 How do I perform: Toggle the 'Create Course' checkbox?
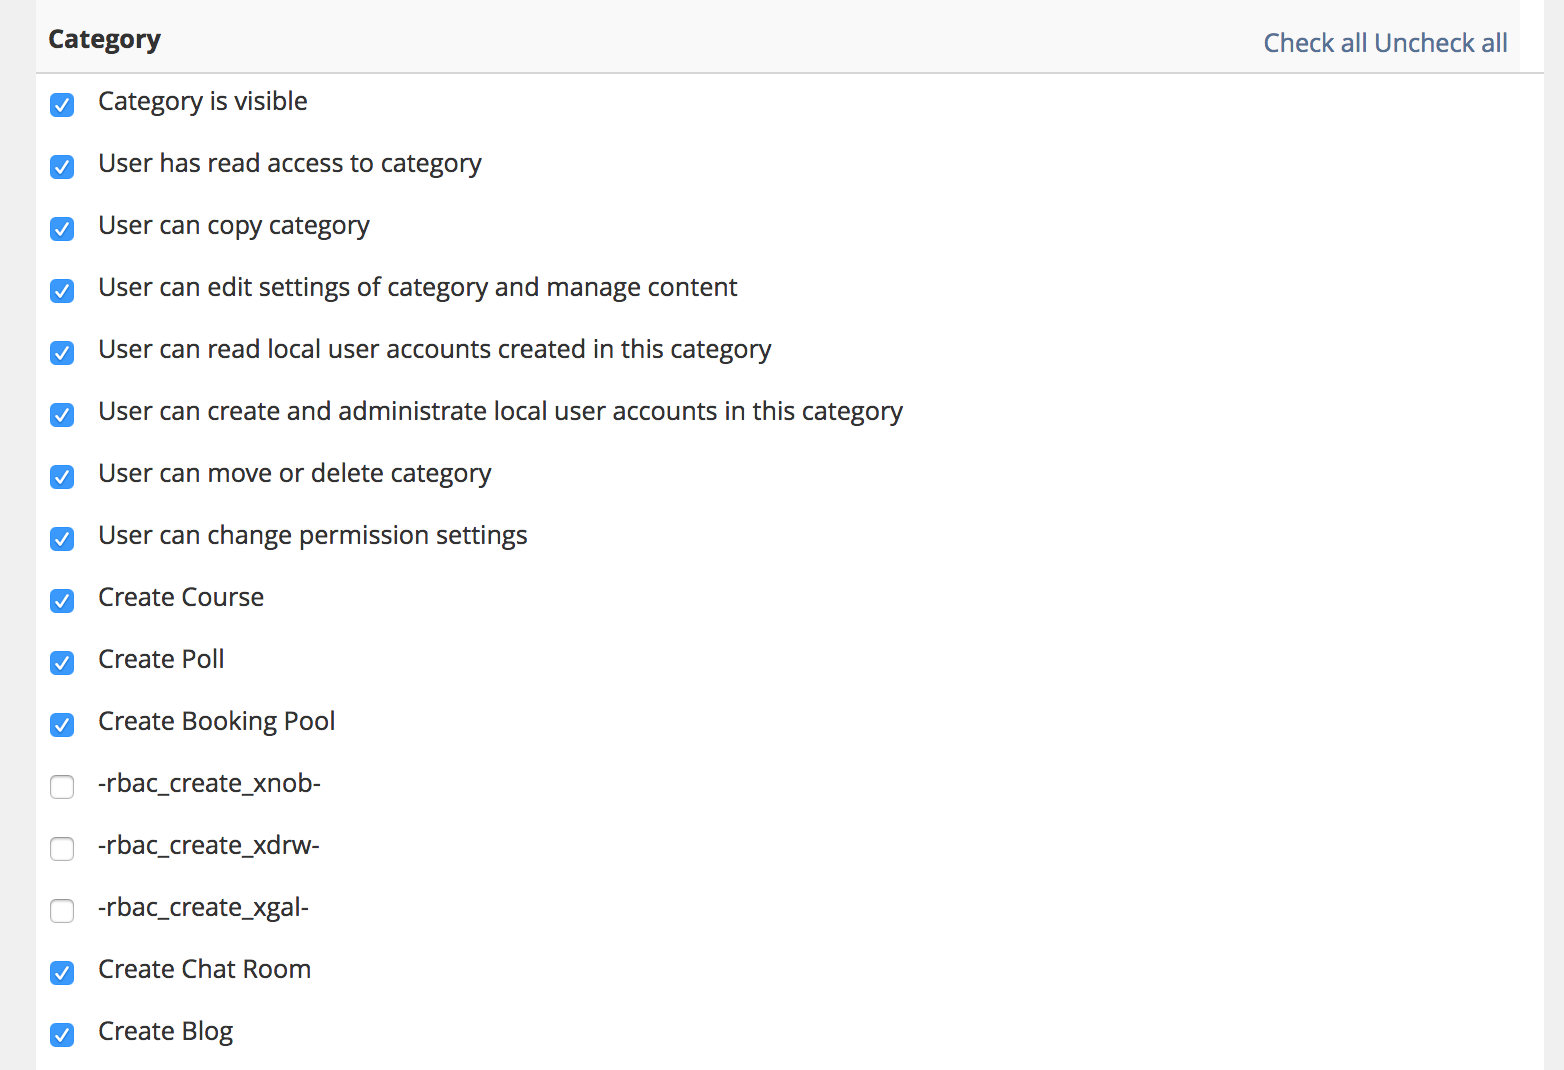click(62, 600)
